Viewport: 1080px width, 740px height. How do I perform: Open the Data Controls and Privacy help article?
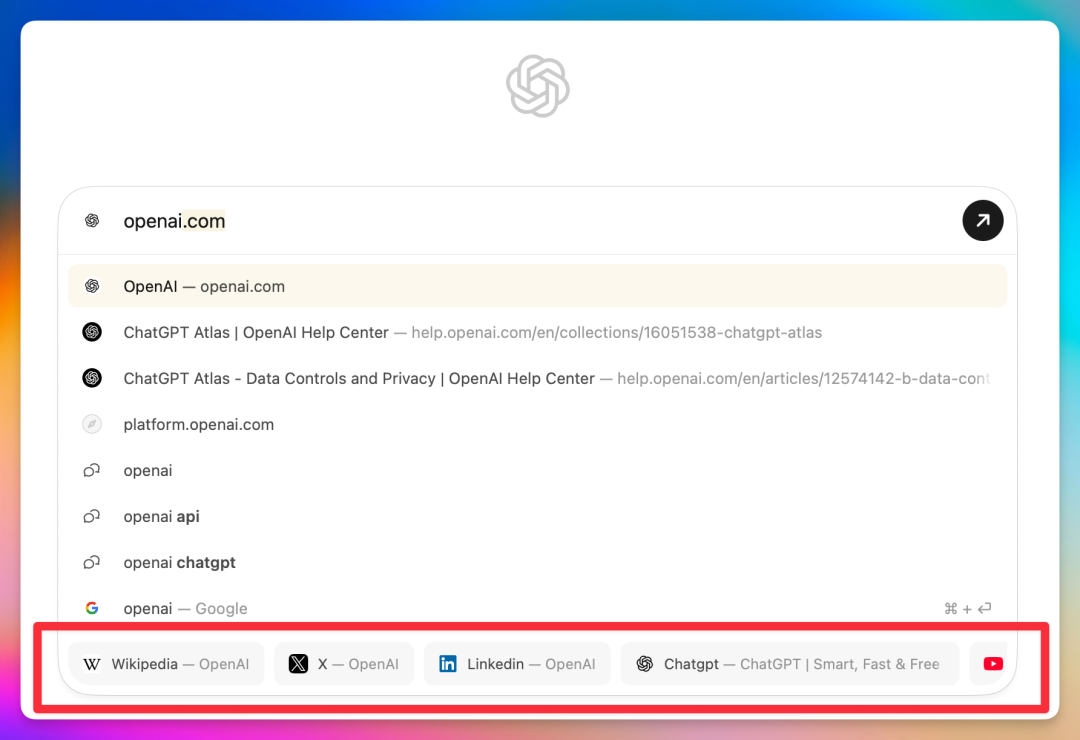(x=400, y=378)
